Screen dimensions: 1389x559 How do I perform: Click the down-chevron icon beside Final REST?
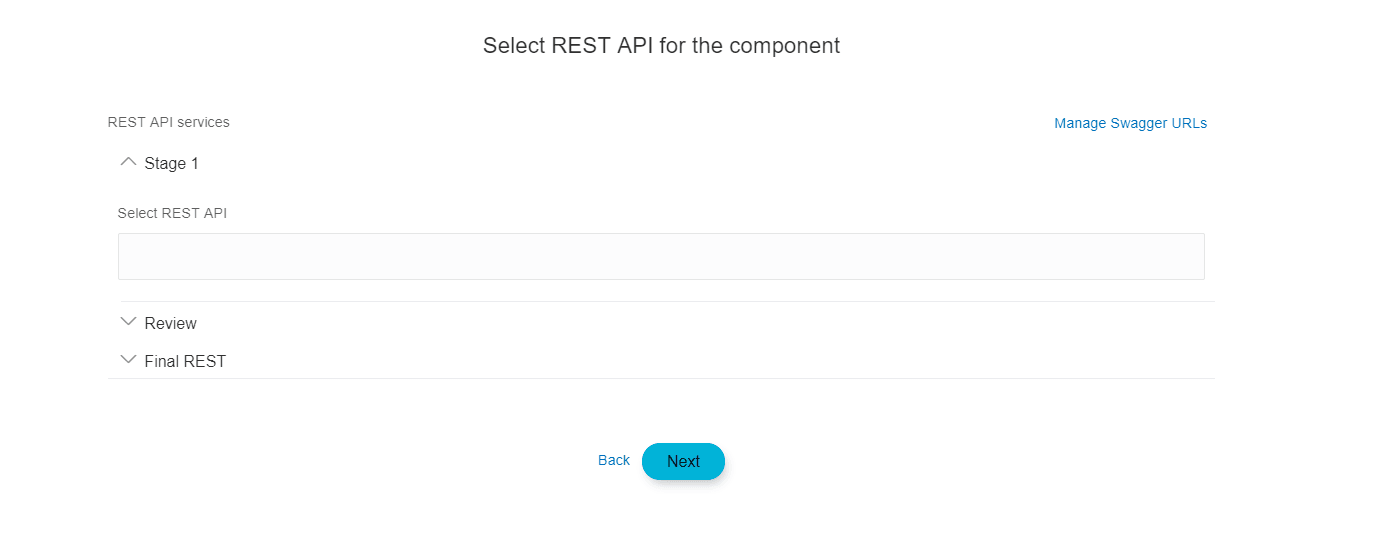coord(128,360)
